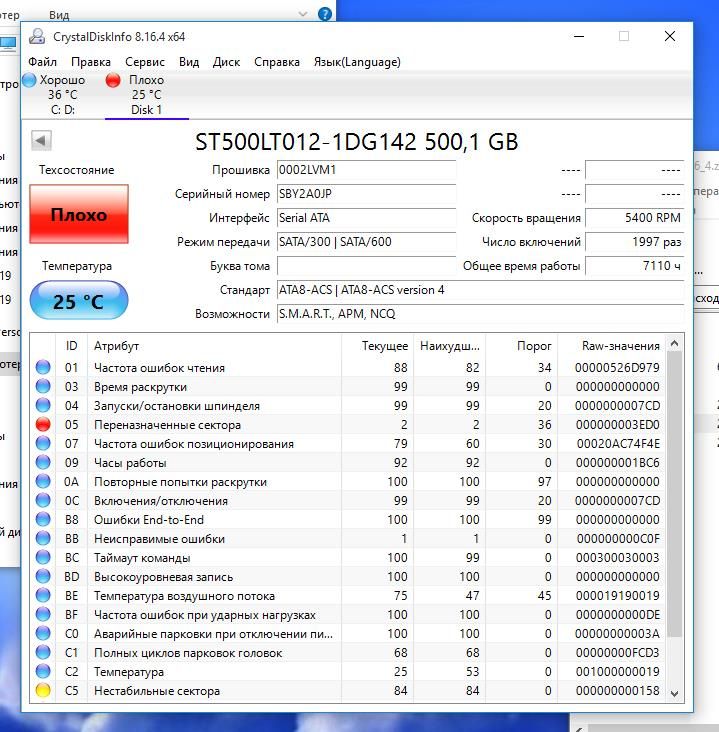Click the blue status dot for Полных циклов парковок
Screen dimensions: 719x732
(43, 653)
